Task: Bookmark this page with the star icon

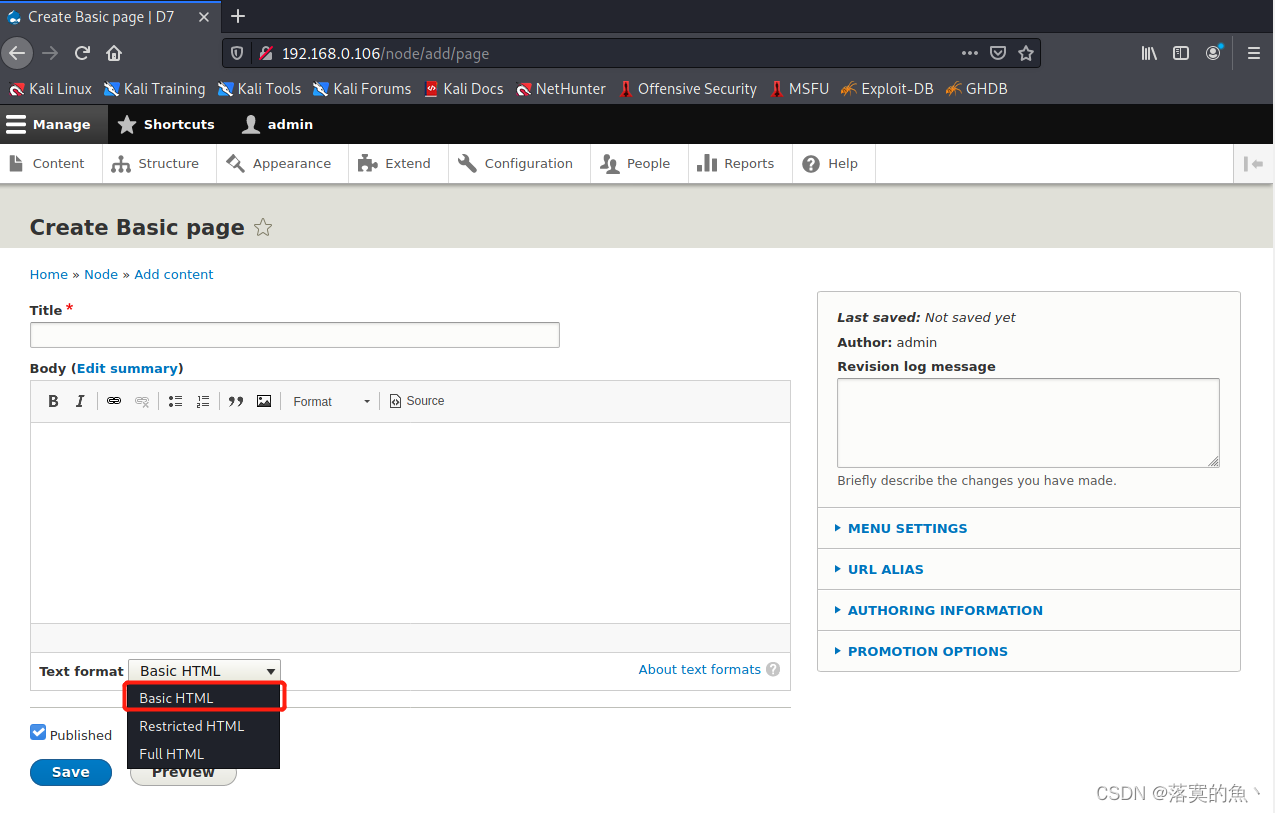Action: coord(1026,53)
